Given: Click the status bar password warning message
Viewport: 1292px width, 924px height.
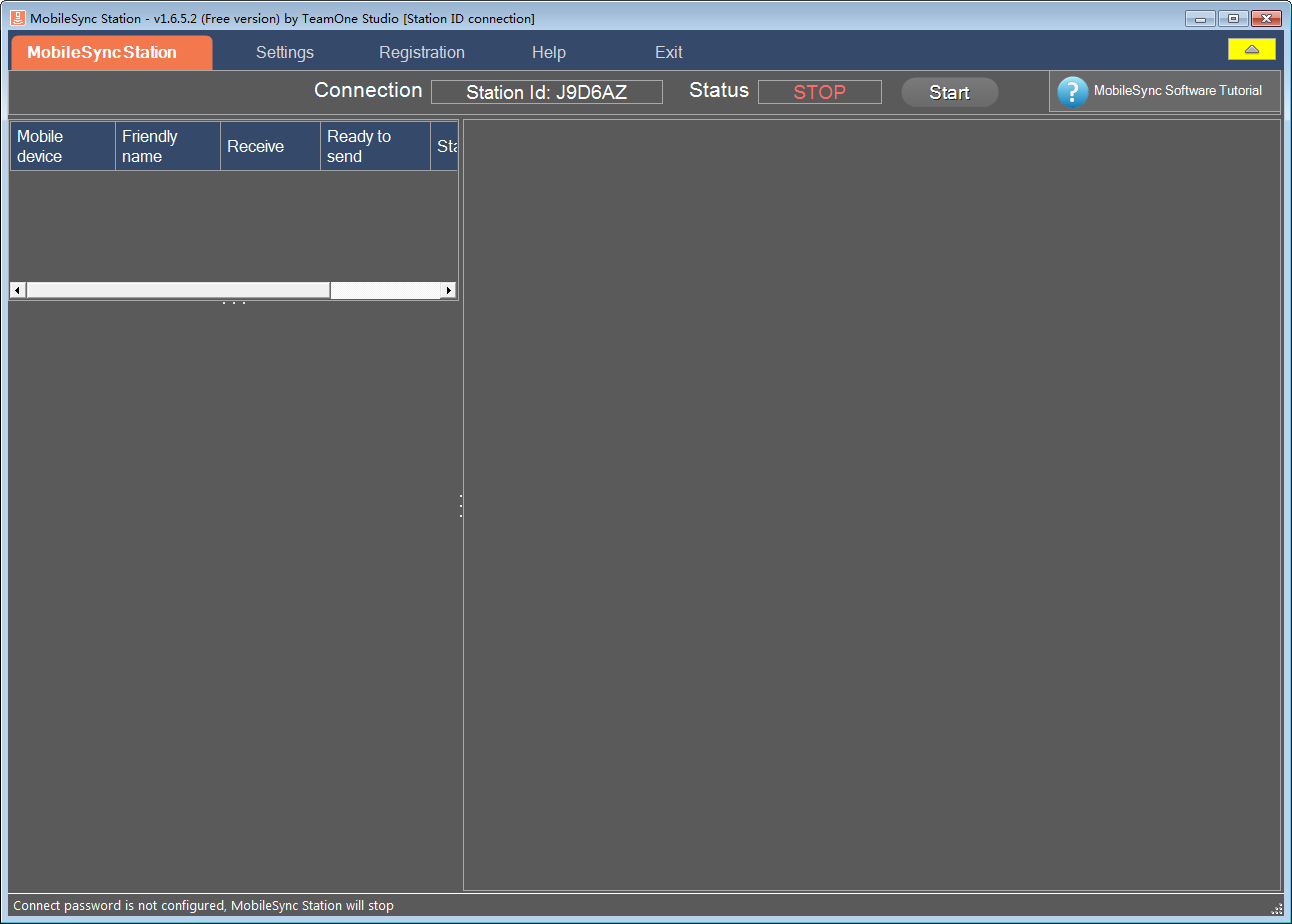Looking at the screenshot, I should 203,906.
